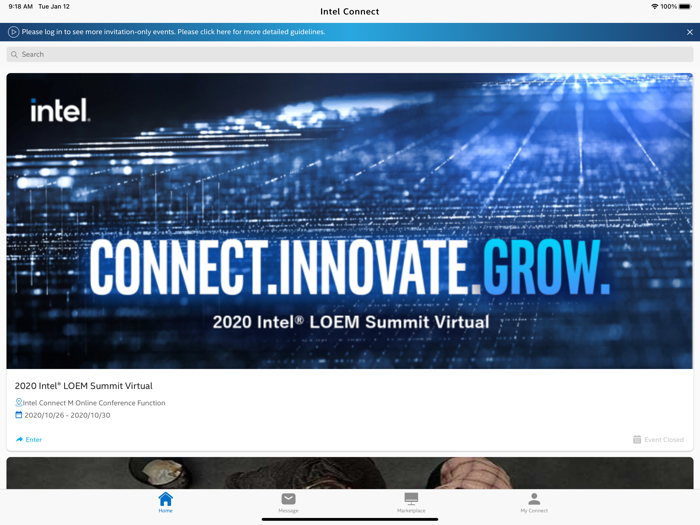Click the location pin icon
The width and height of the screenshot is (700, 525).
19,402
